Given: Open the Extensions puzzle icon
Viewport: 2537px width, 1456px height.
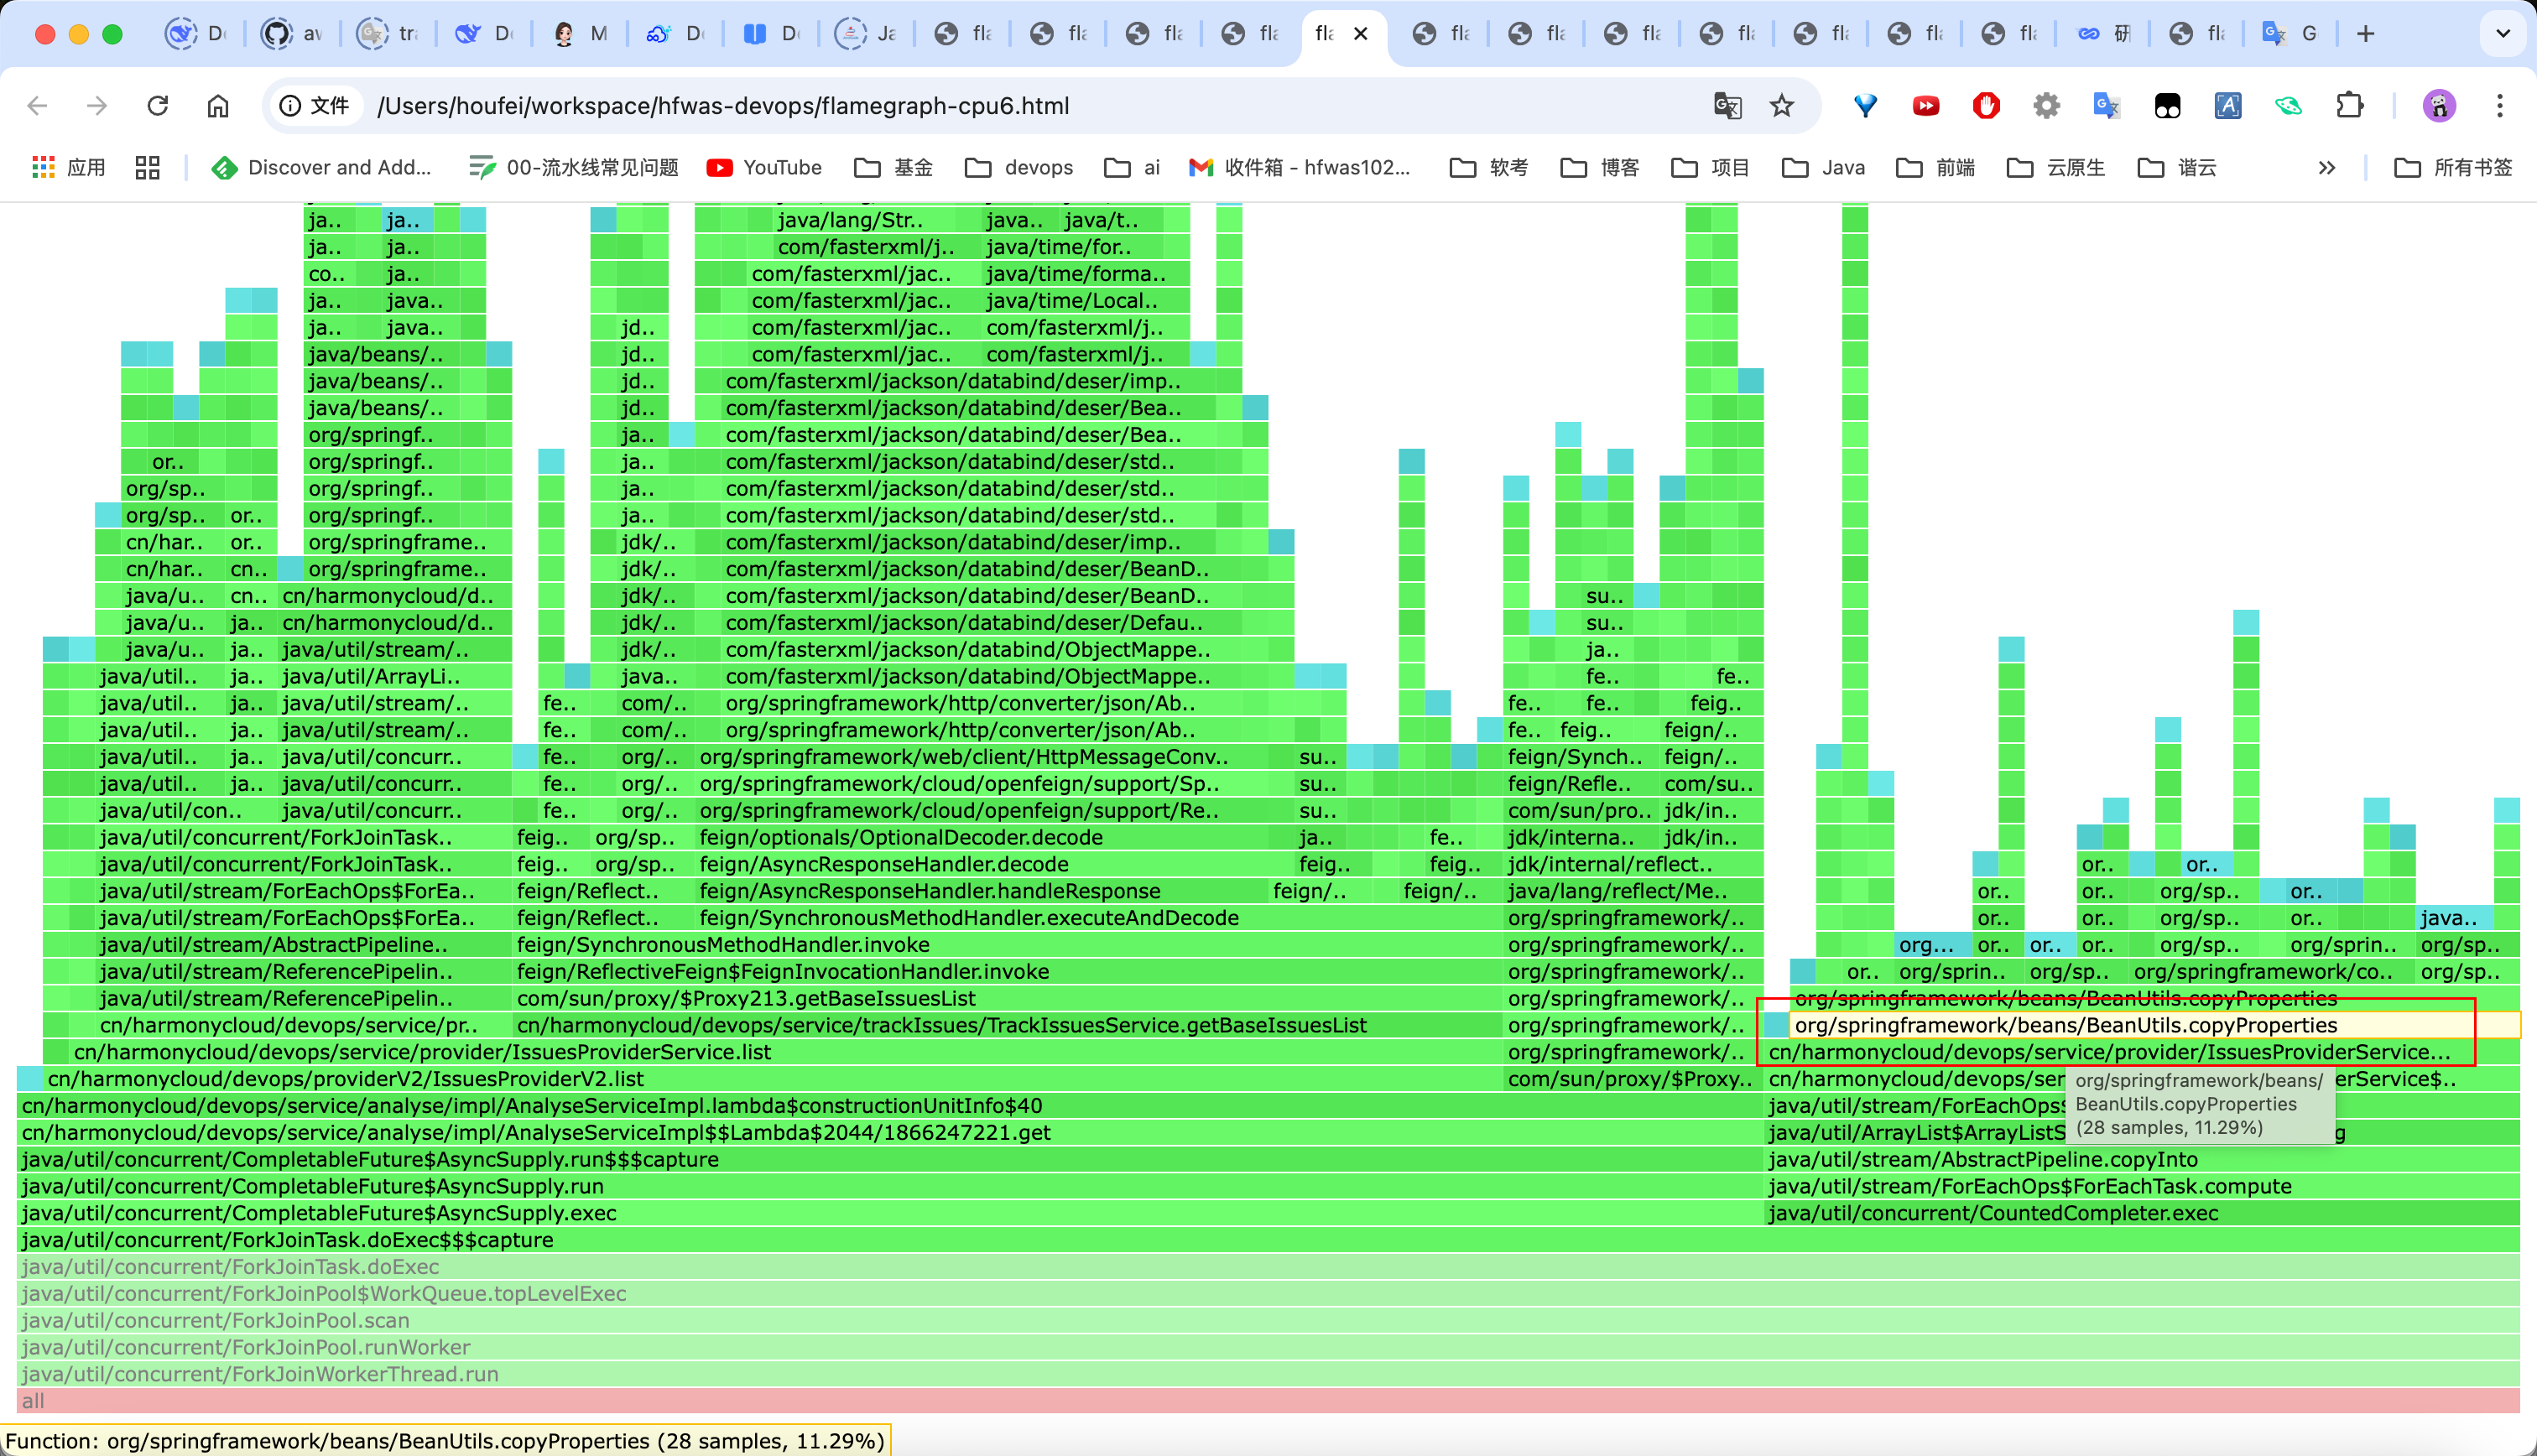Looking at the screenshot, I should coord(2349,106).
